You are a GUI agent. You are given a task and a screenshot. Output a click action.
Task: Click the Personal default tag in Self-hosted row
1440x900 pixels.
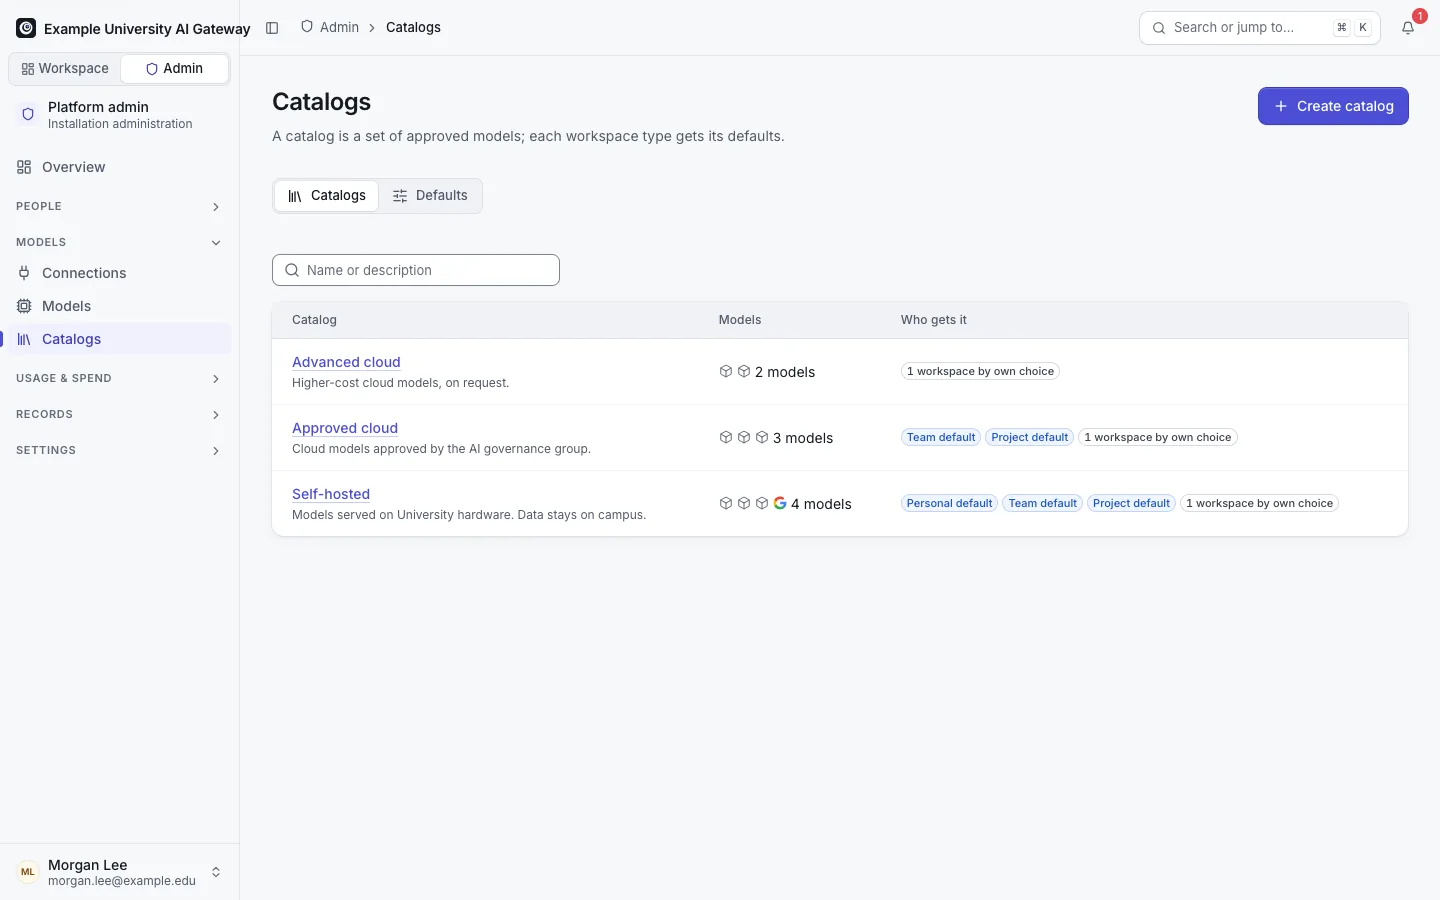point(949,503)
